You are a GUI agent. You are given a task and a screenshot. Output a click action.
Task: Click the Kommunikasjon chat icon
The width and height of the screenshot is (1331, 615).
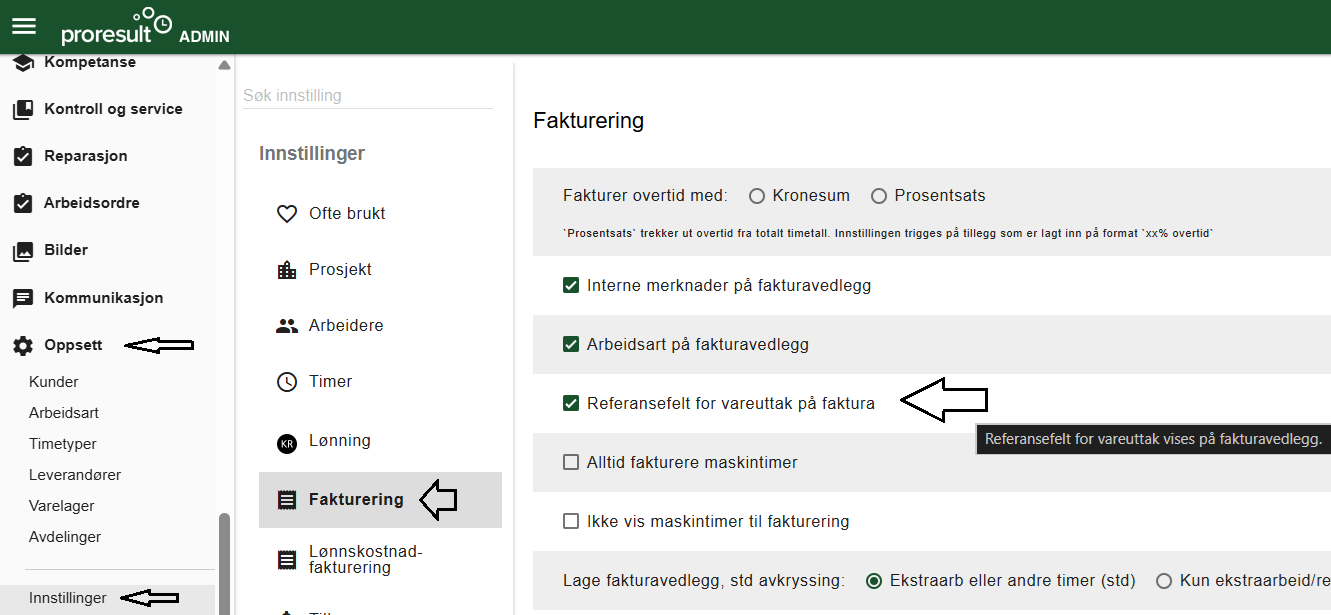(x=22, y=298)
